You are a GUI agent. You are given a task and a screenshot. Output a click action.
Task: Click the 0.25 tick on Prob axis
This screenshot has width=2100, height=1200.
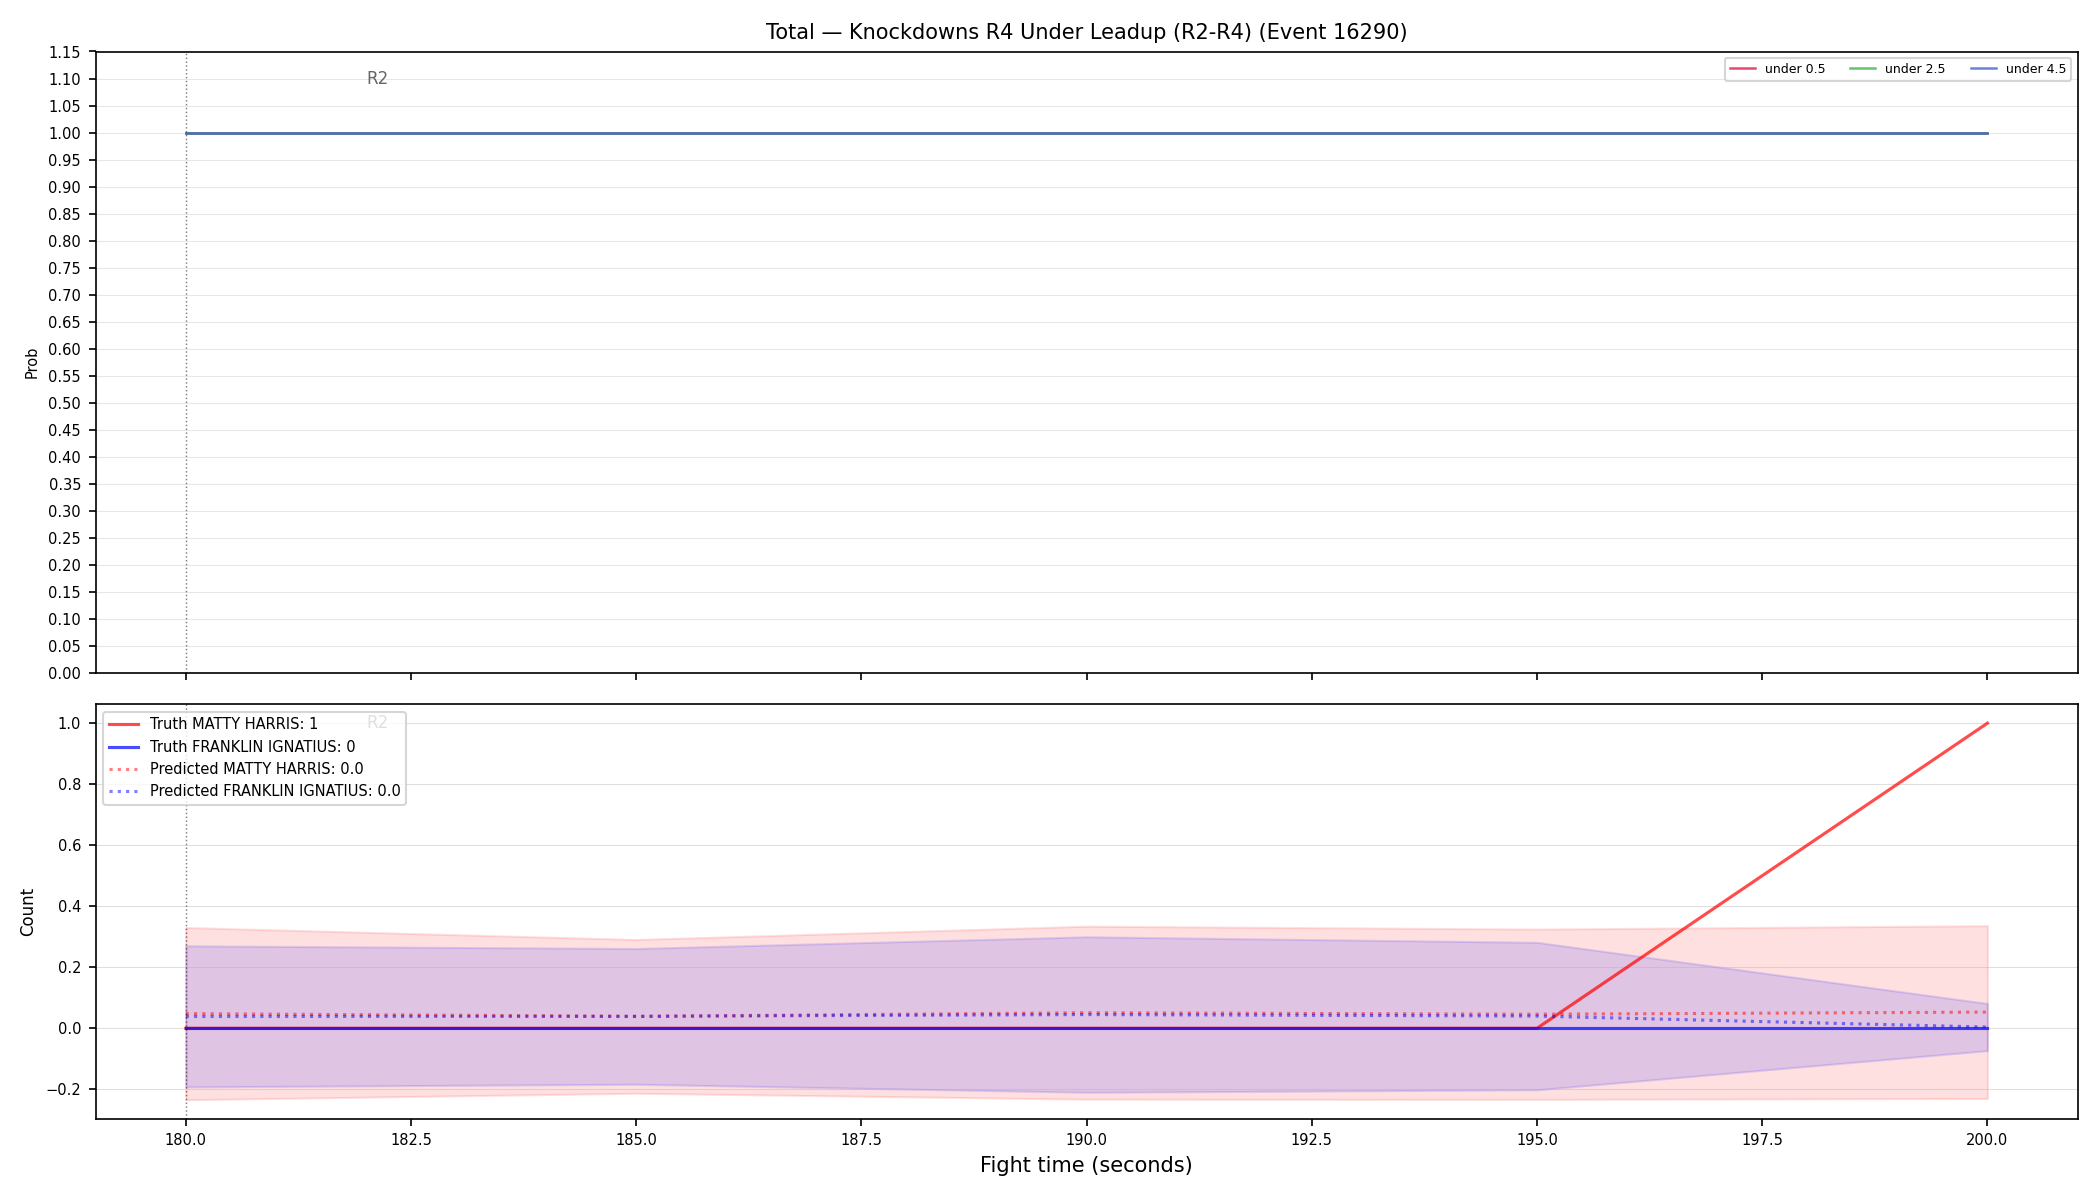(x=65, y=538)
